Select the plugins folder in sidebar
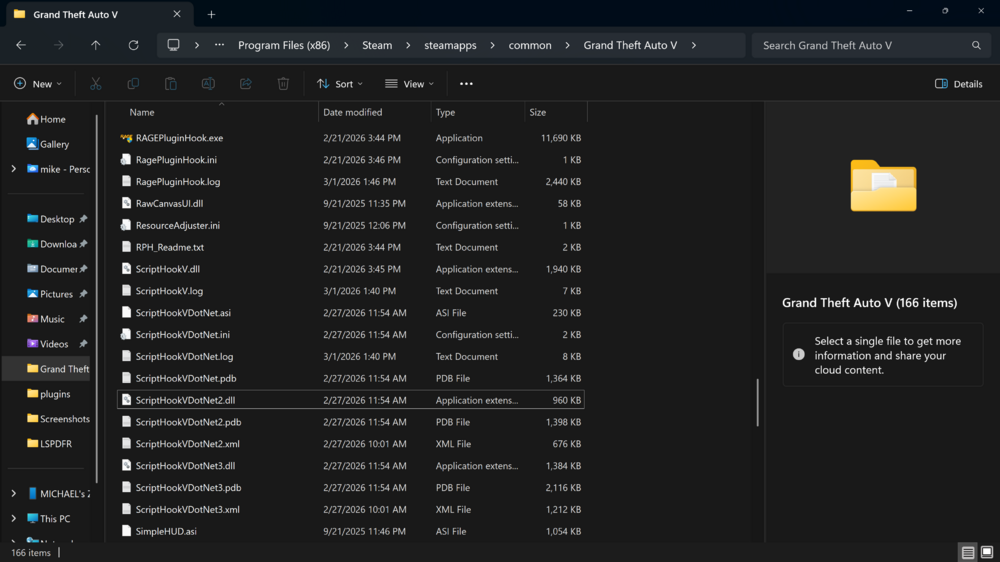The image size is (1000, 562). [48, 394]
